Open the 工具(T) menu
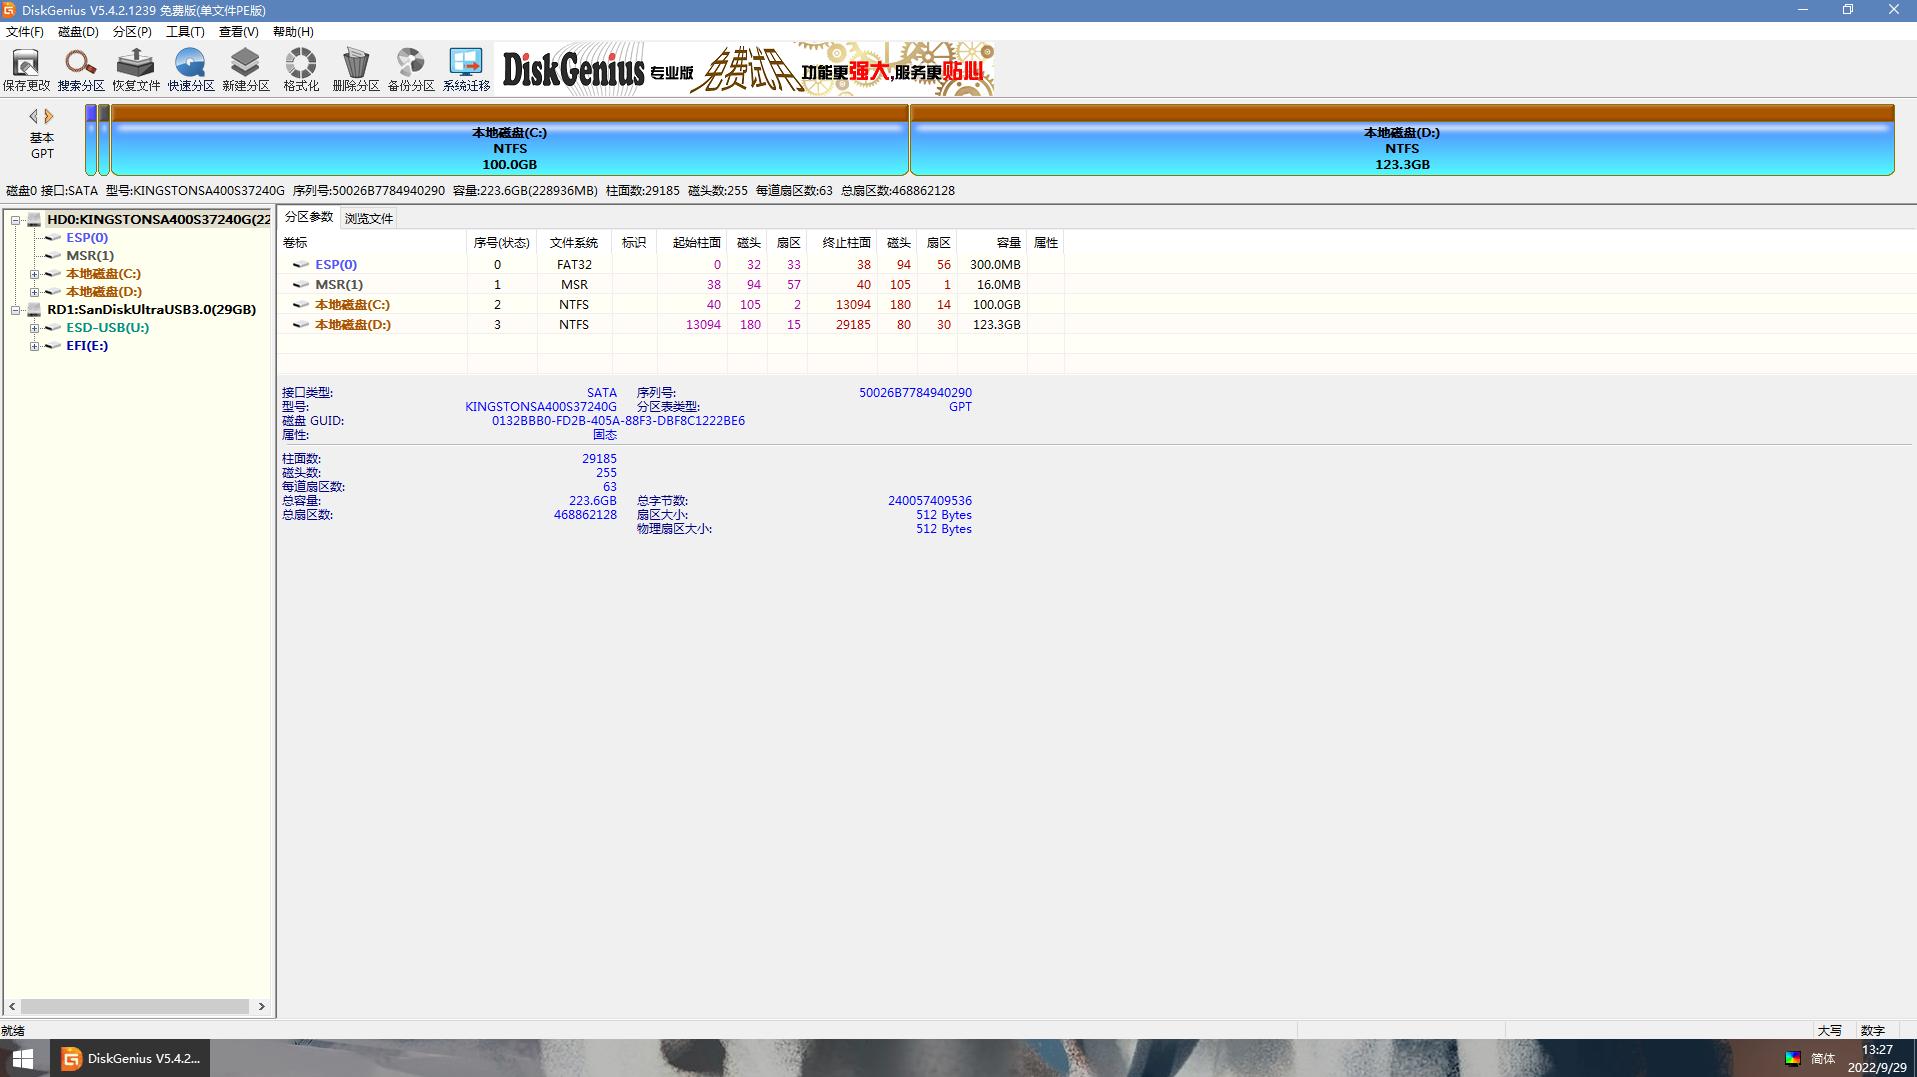This screenshot has width=1917, height=1077. 184,32
